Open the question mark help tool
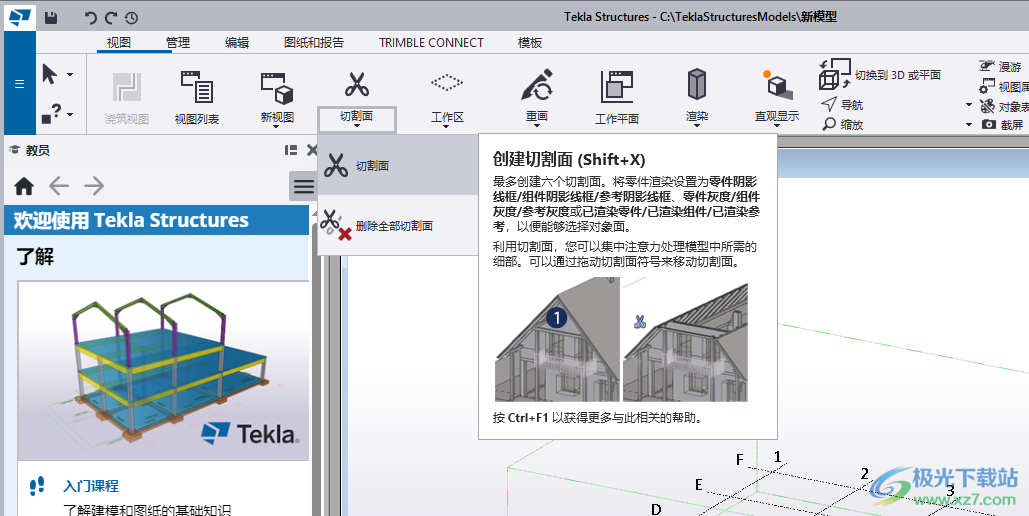This screenshot has height=516, width=1029. pyautogui.click(x=52, y=114)
